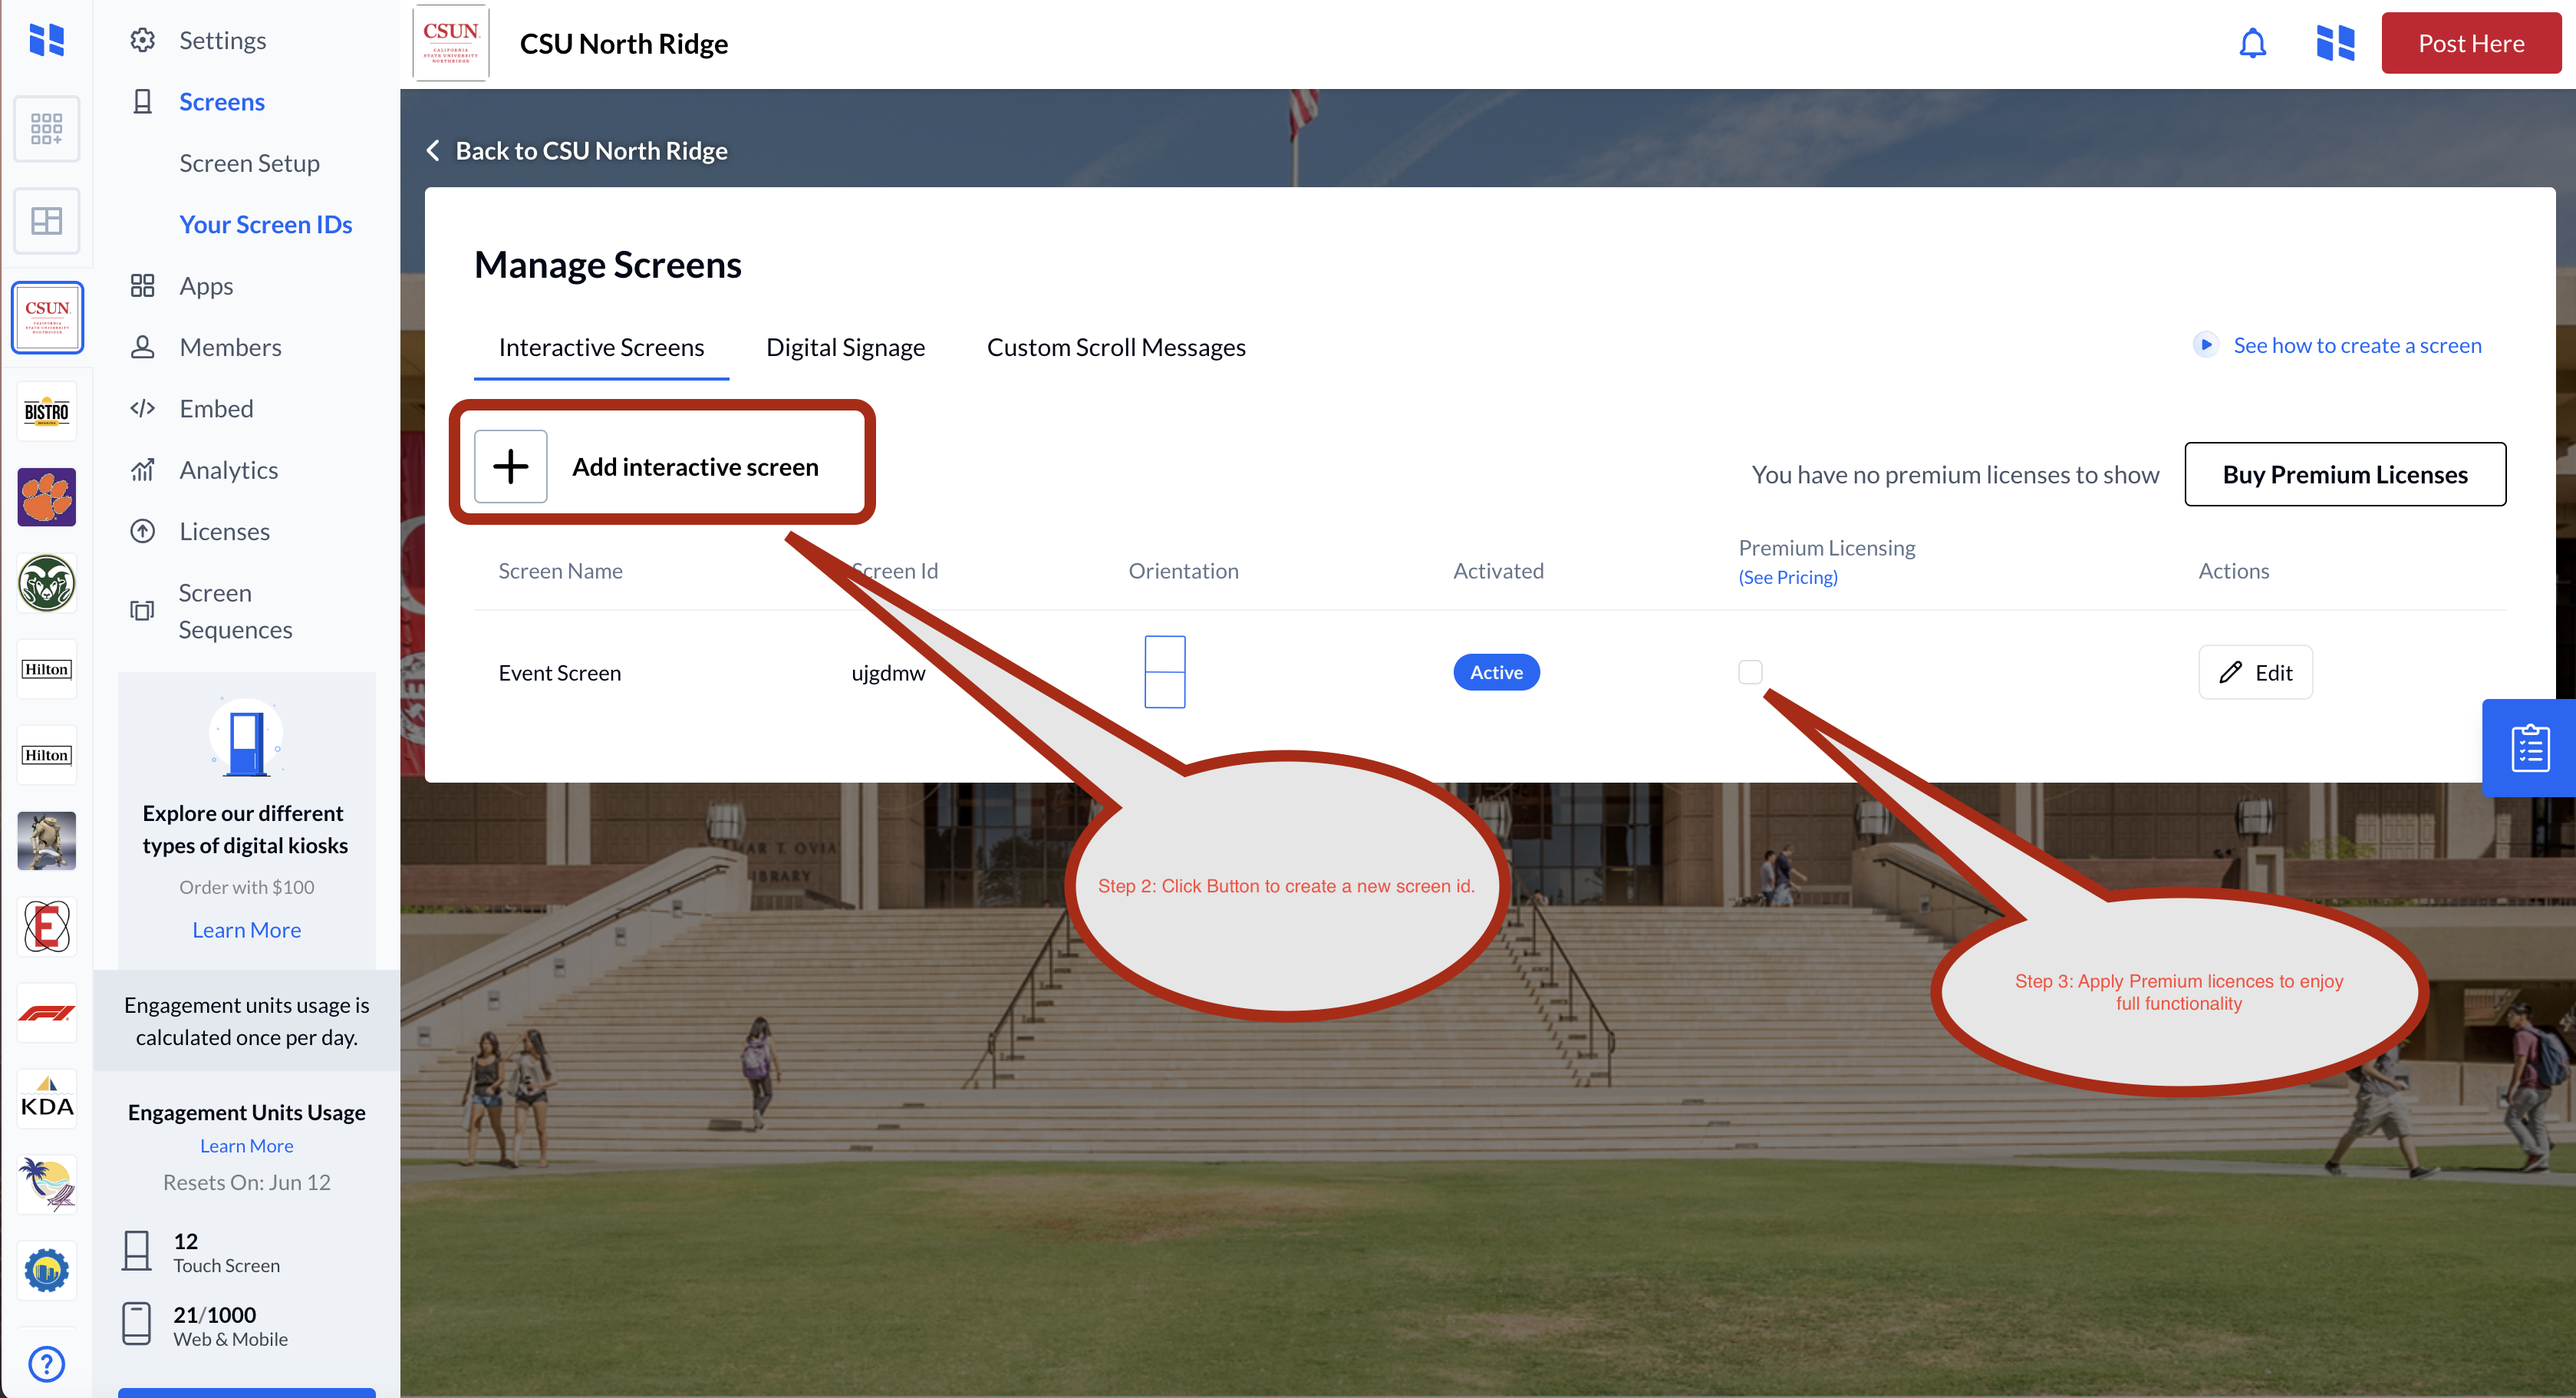Check Premium Licensing box for Event Screen
Image resolution: width=2576 pixels, height=1398 pixels.
click(1750, 672)
